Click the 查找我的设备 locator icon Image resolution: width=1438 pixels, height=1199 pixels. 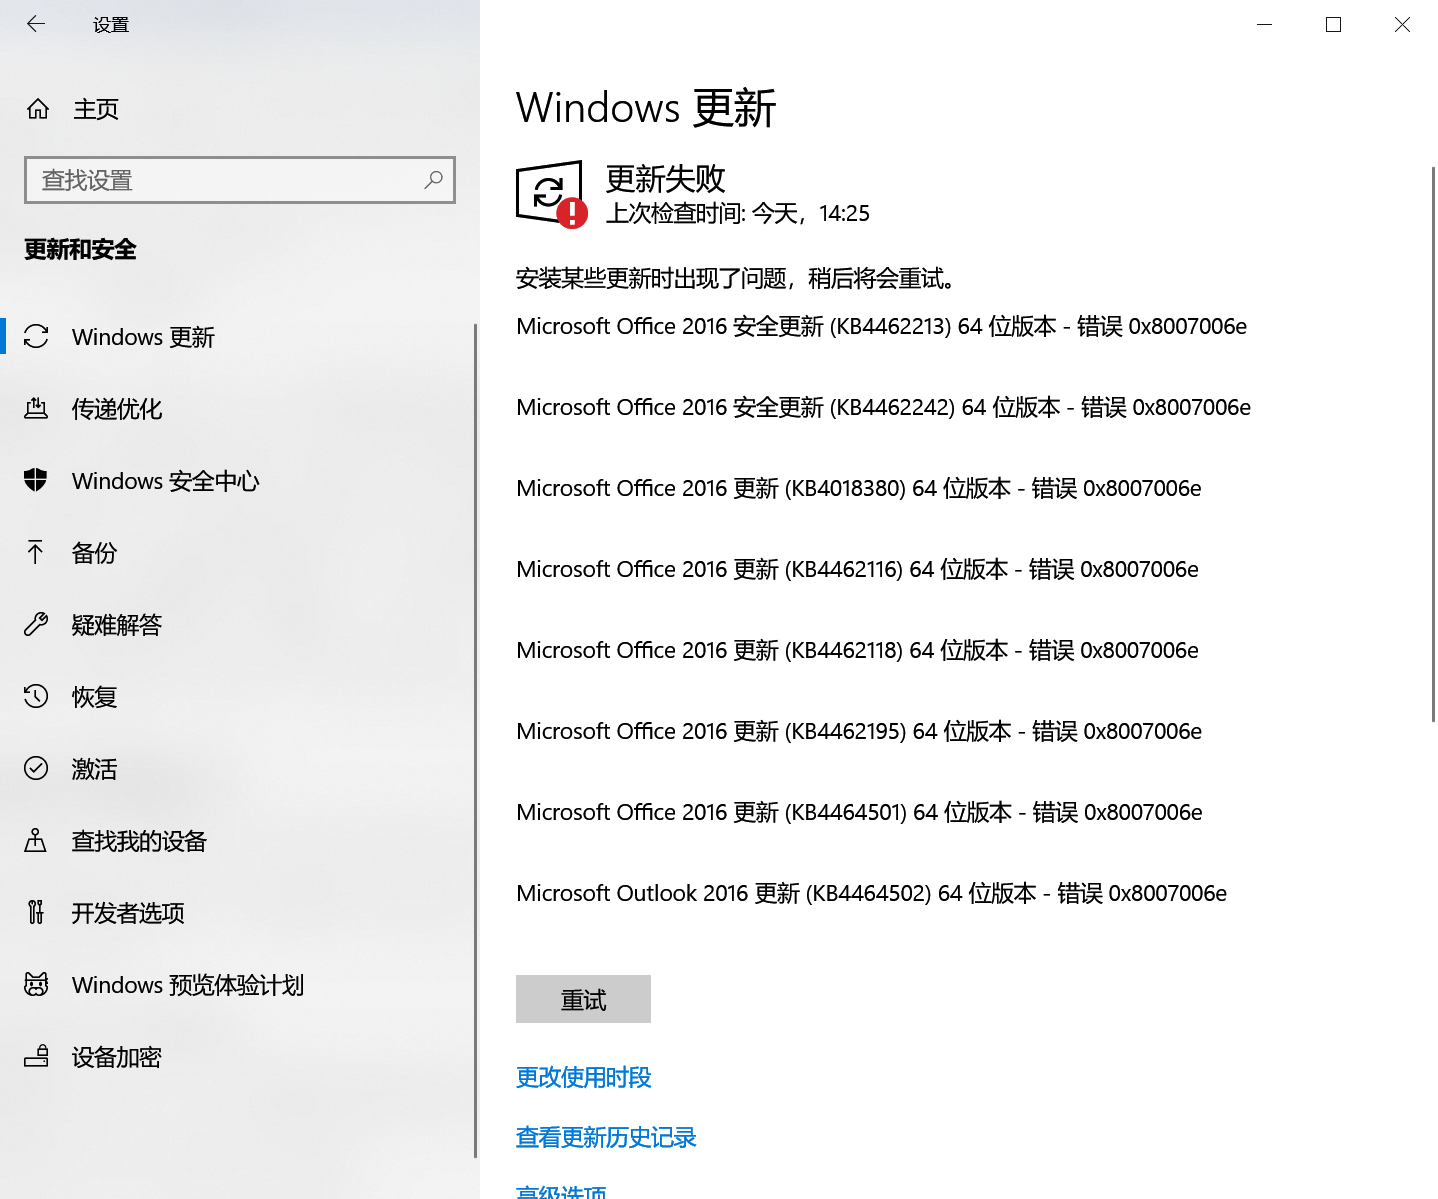click(36, 840)
